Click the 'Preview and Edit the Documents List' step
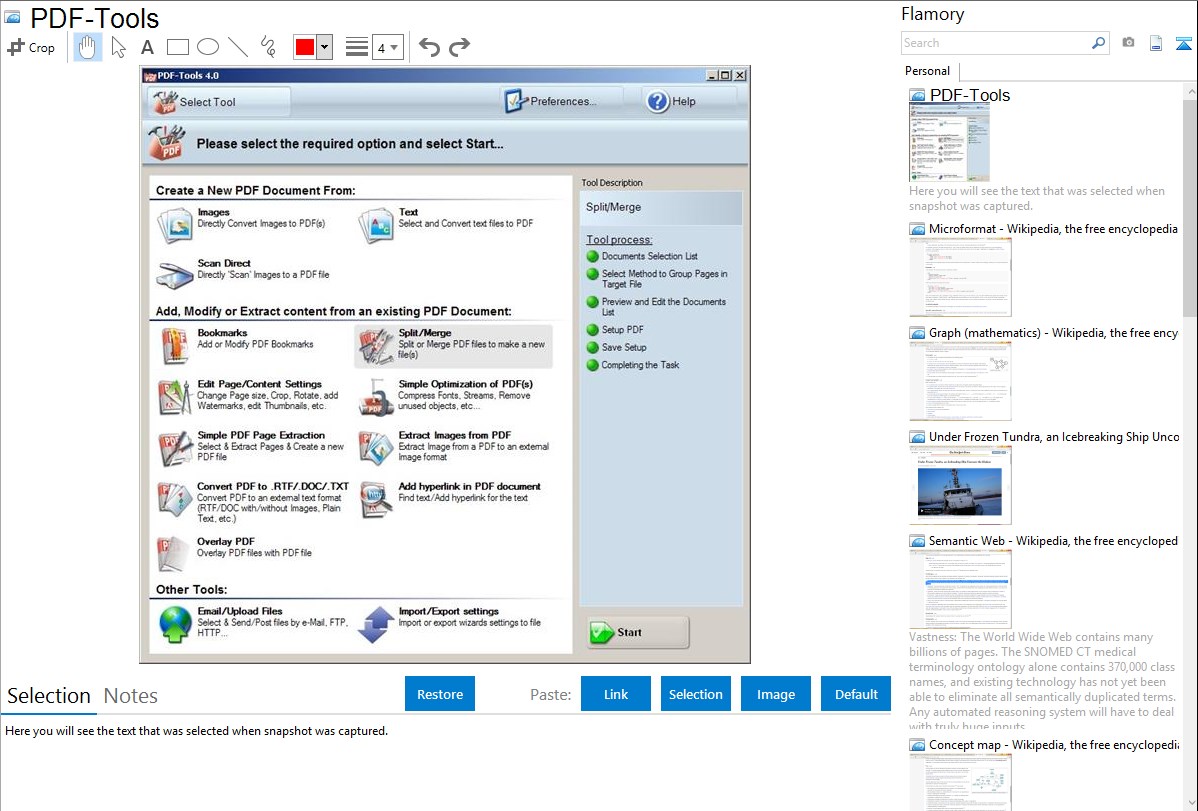This screenshot has width=1198, height=811. coord(664,307)
